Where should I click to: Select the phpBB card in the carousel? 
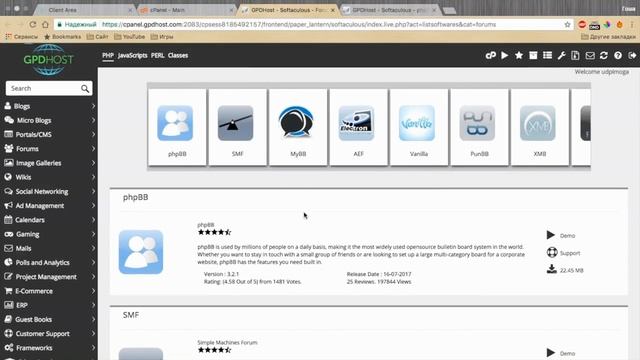point(177,127)
